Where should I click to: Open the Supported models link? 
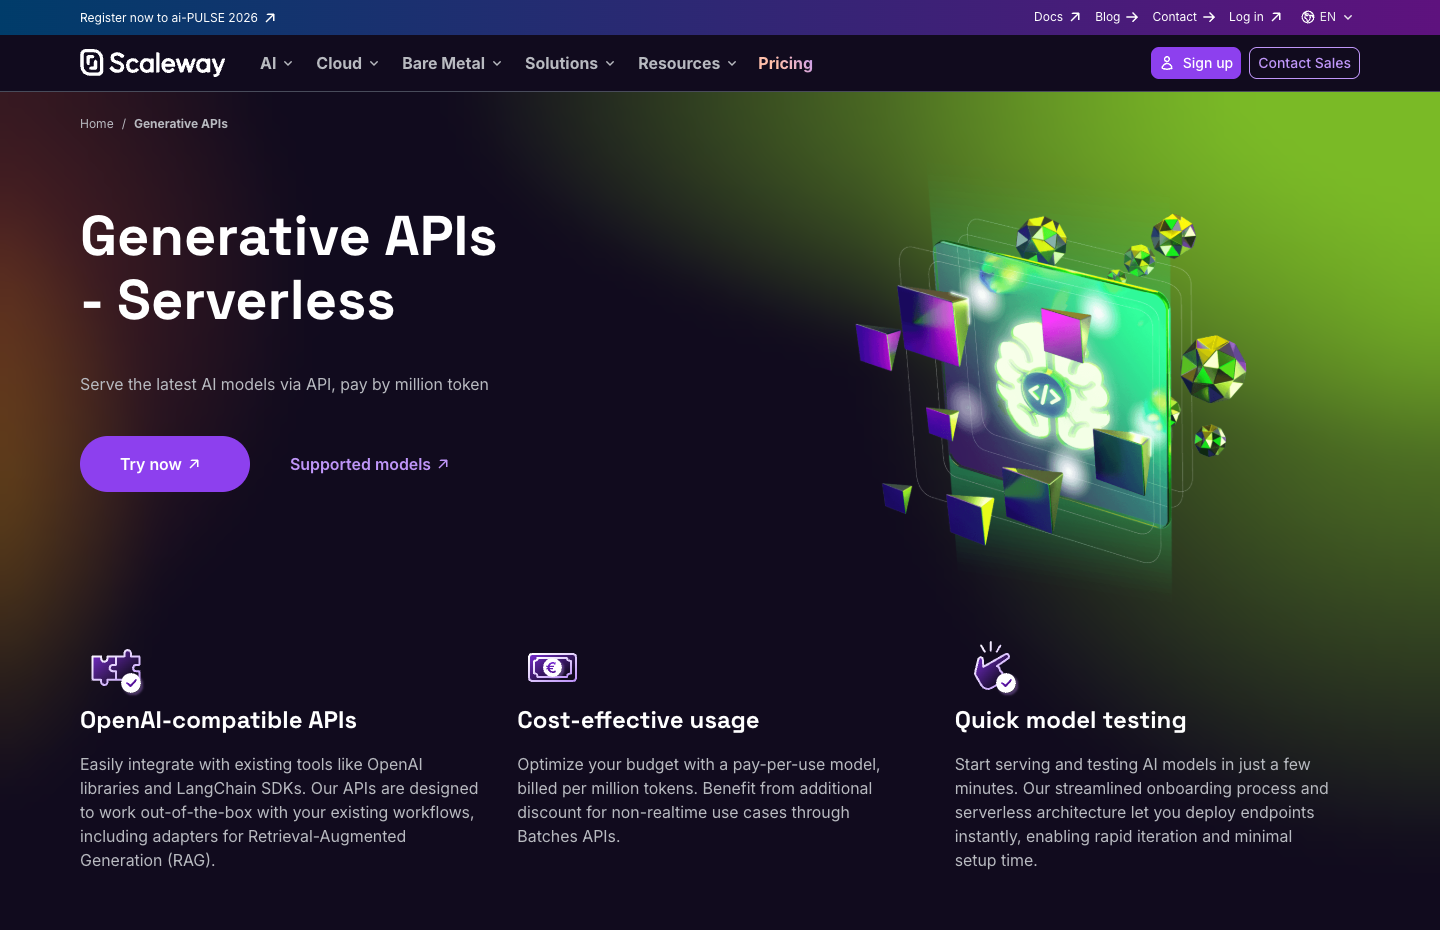[x=369, y=464]
